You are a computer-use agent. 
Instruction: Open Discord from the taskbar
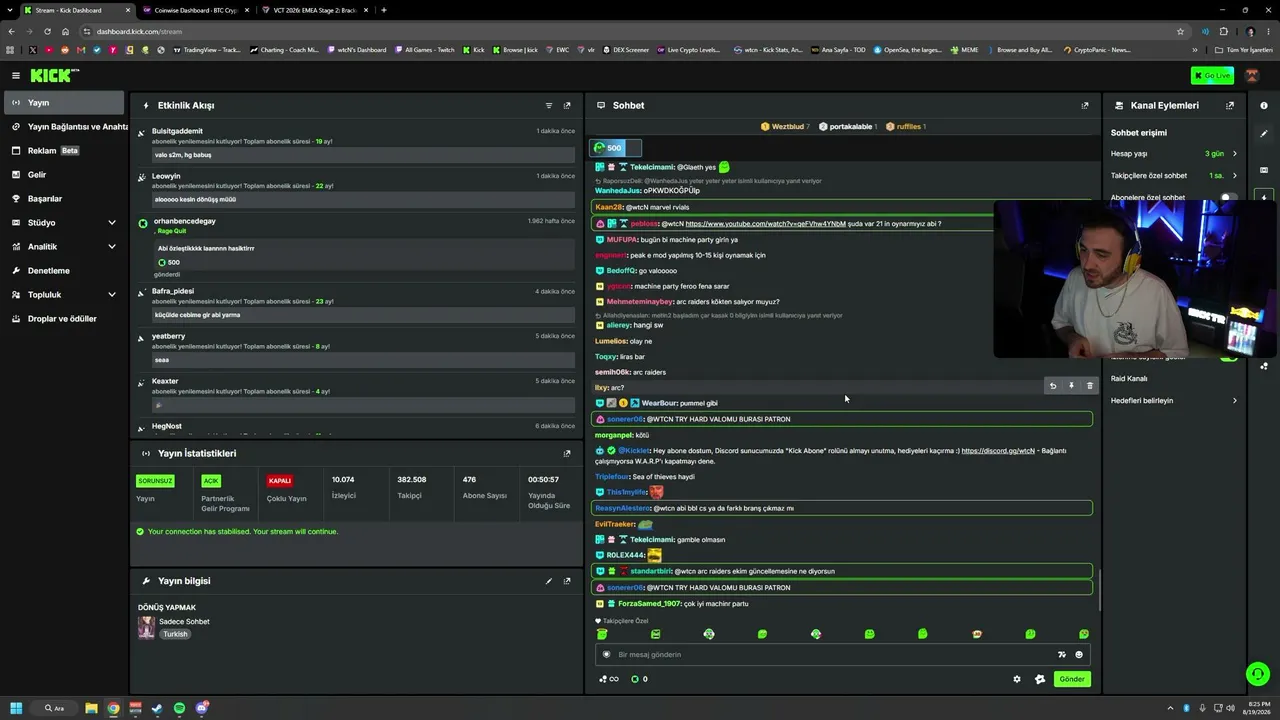tap(202, 708)
